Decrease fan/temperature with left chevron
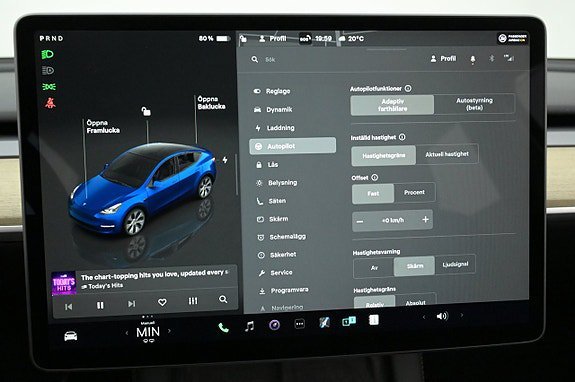The width and height of the screenshot is (575, 382). click(127, 333)
